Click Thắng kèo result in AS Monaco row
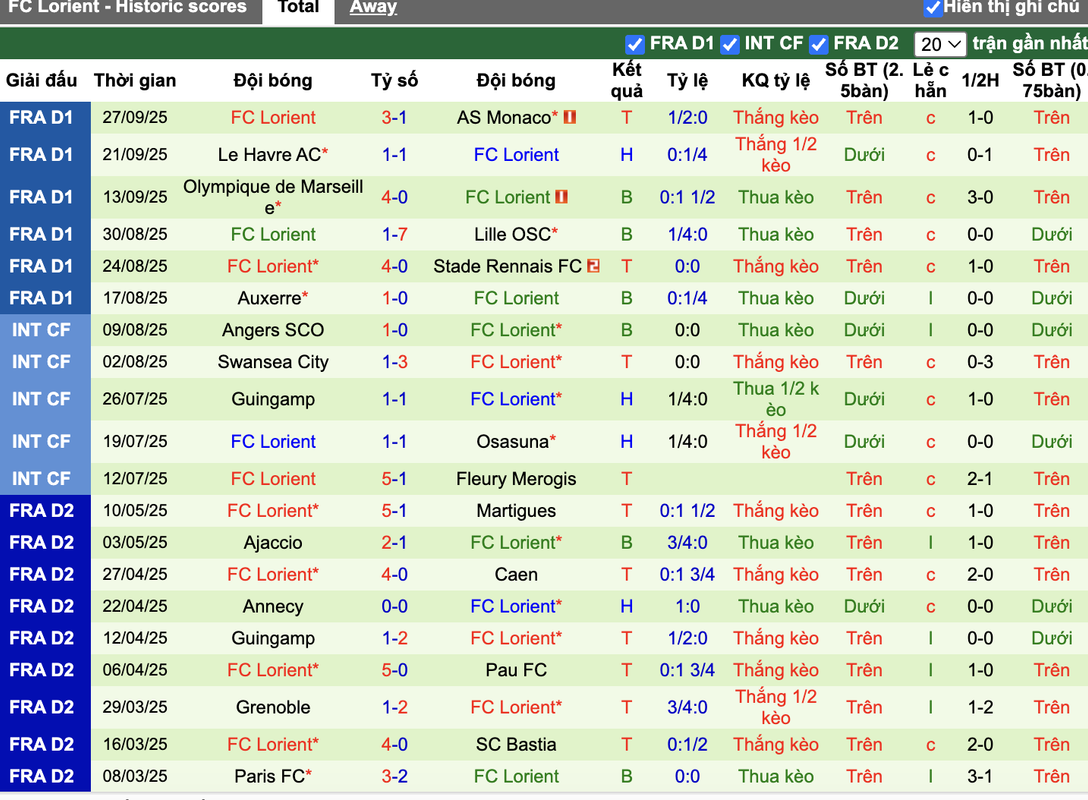1088x800 pixels. [776, 117]
